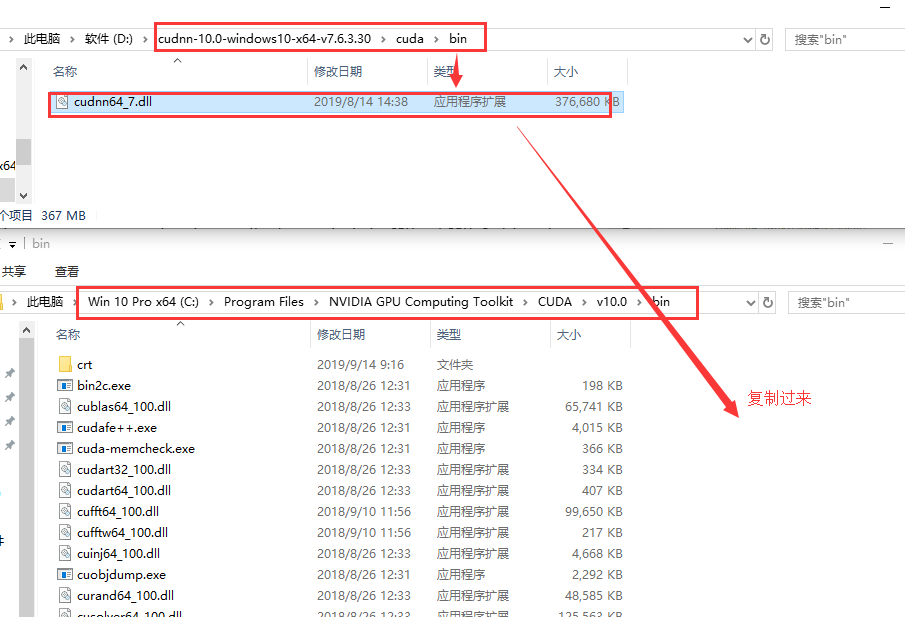The image size is (905, 617).
Task: Select cufft64_100.dll file name
Action: coord(118,511)
